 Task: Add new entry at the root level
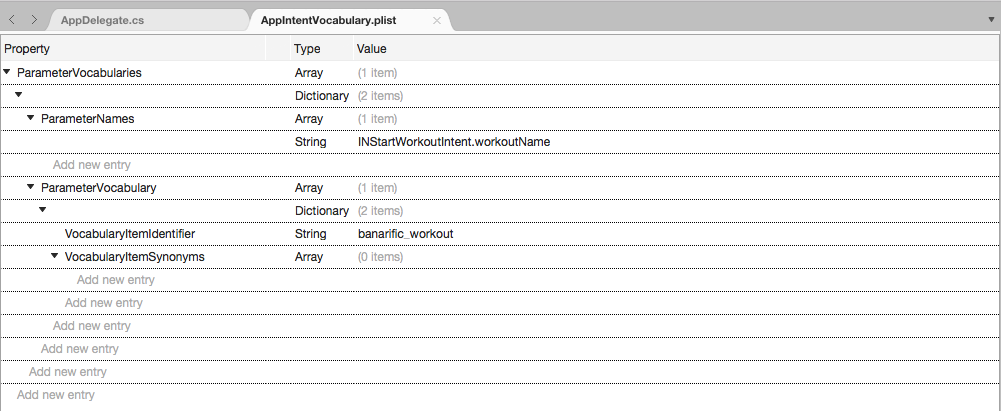pos(56,394)
